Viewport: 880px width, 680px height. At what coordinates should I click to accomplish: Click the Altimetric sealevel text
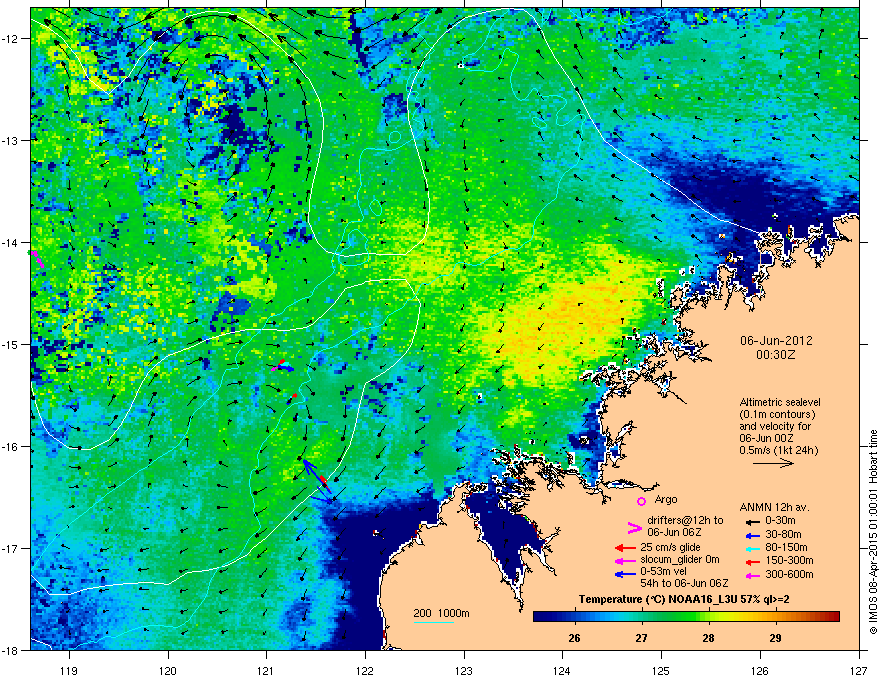coord(780,402)
